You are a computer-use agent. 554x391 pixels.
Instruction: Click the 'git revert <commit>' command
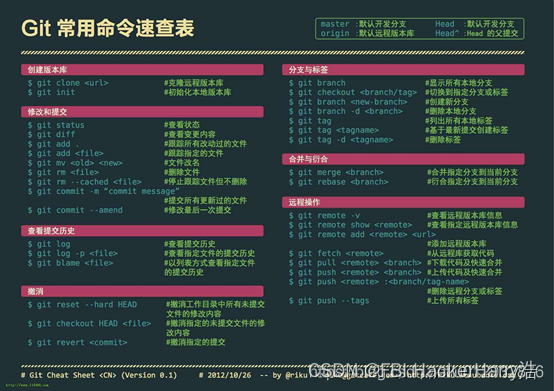click(77, 342)
